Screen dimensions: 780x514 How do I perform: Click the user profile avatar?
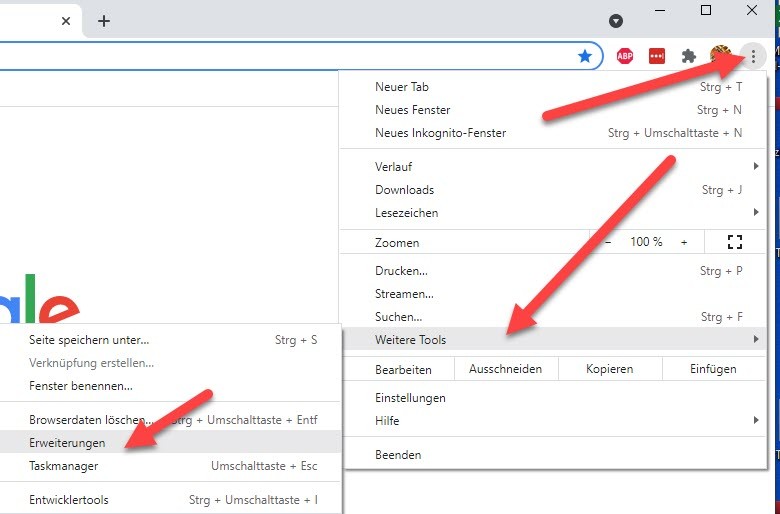tap(720, 56)
